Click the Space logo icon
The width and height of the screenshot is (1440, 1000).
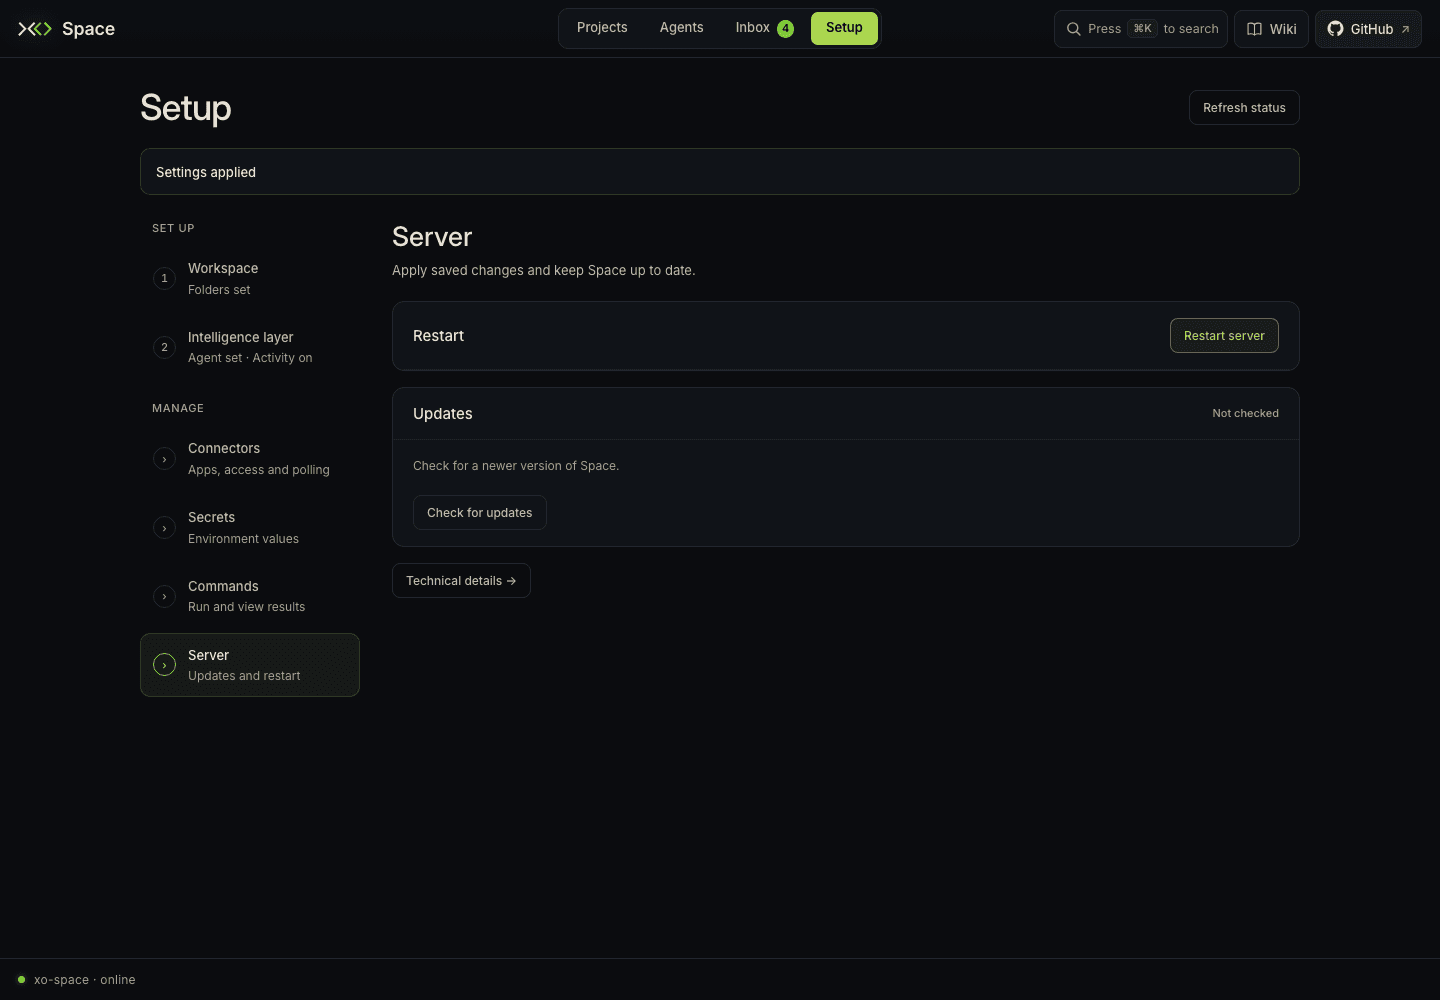35,29
